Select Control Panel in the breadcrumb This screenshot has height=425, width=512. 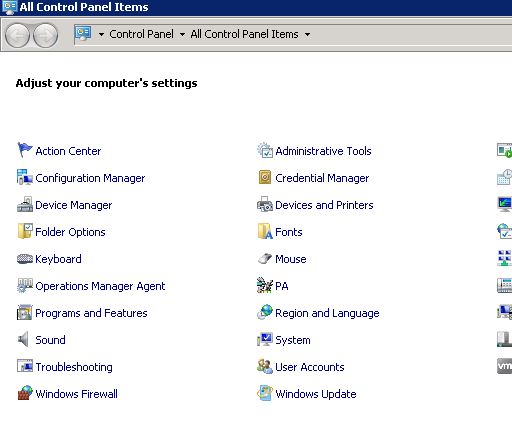[x=141, y=34]
